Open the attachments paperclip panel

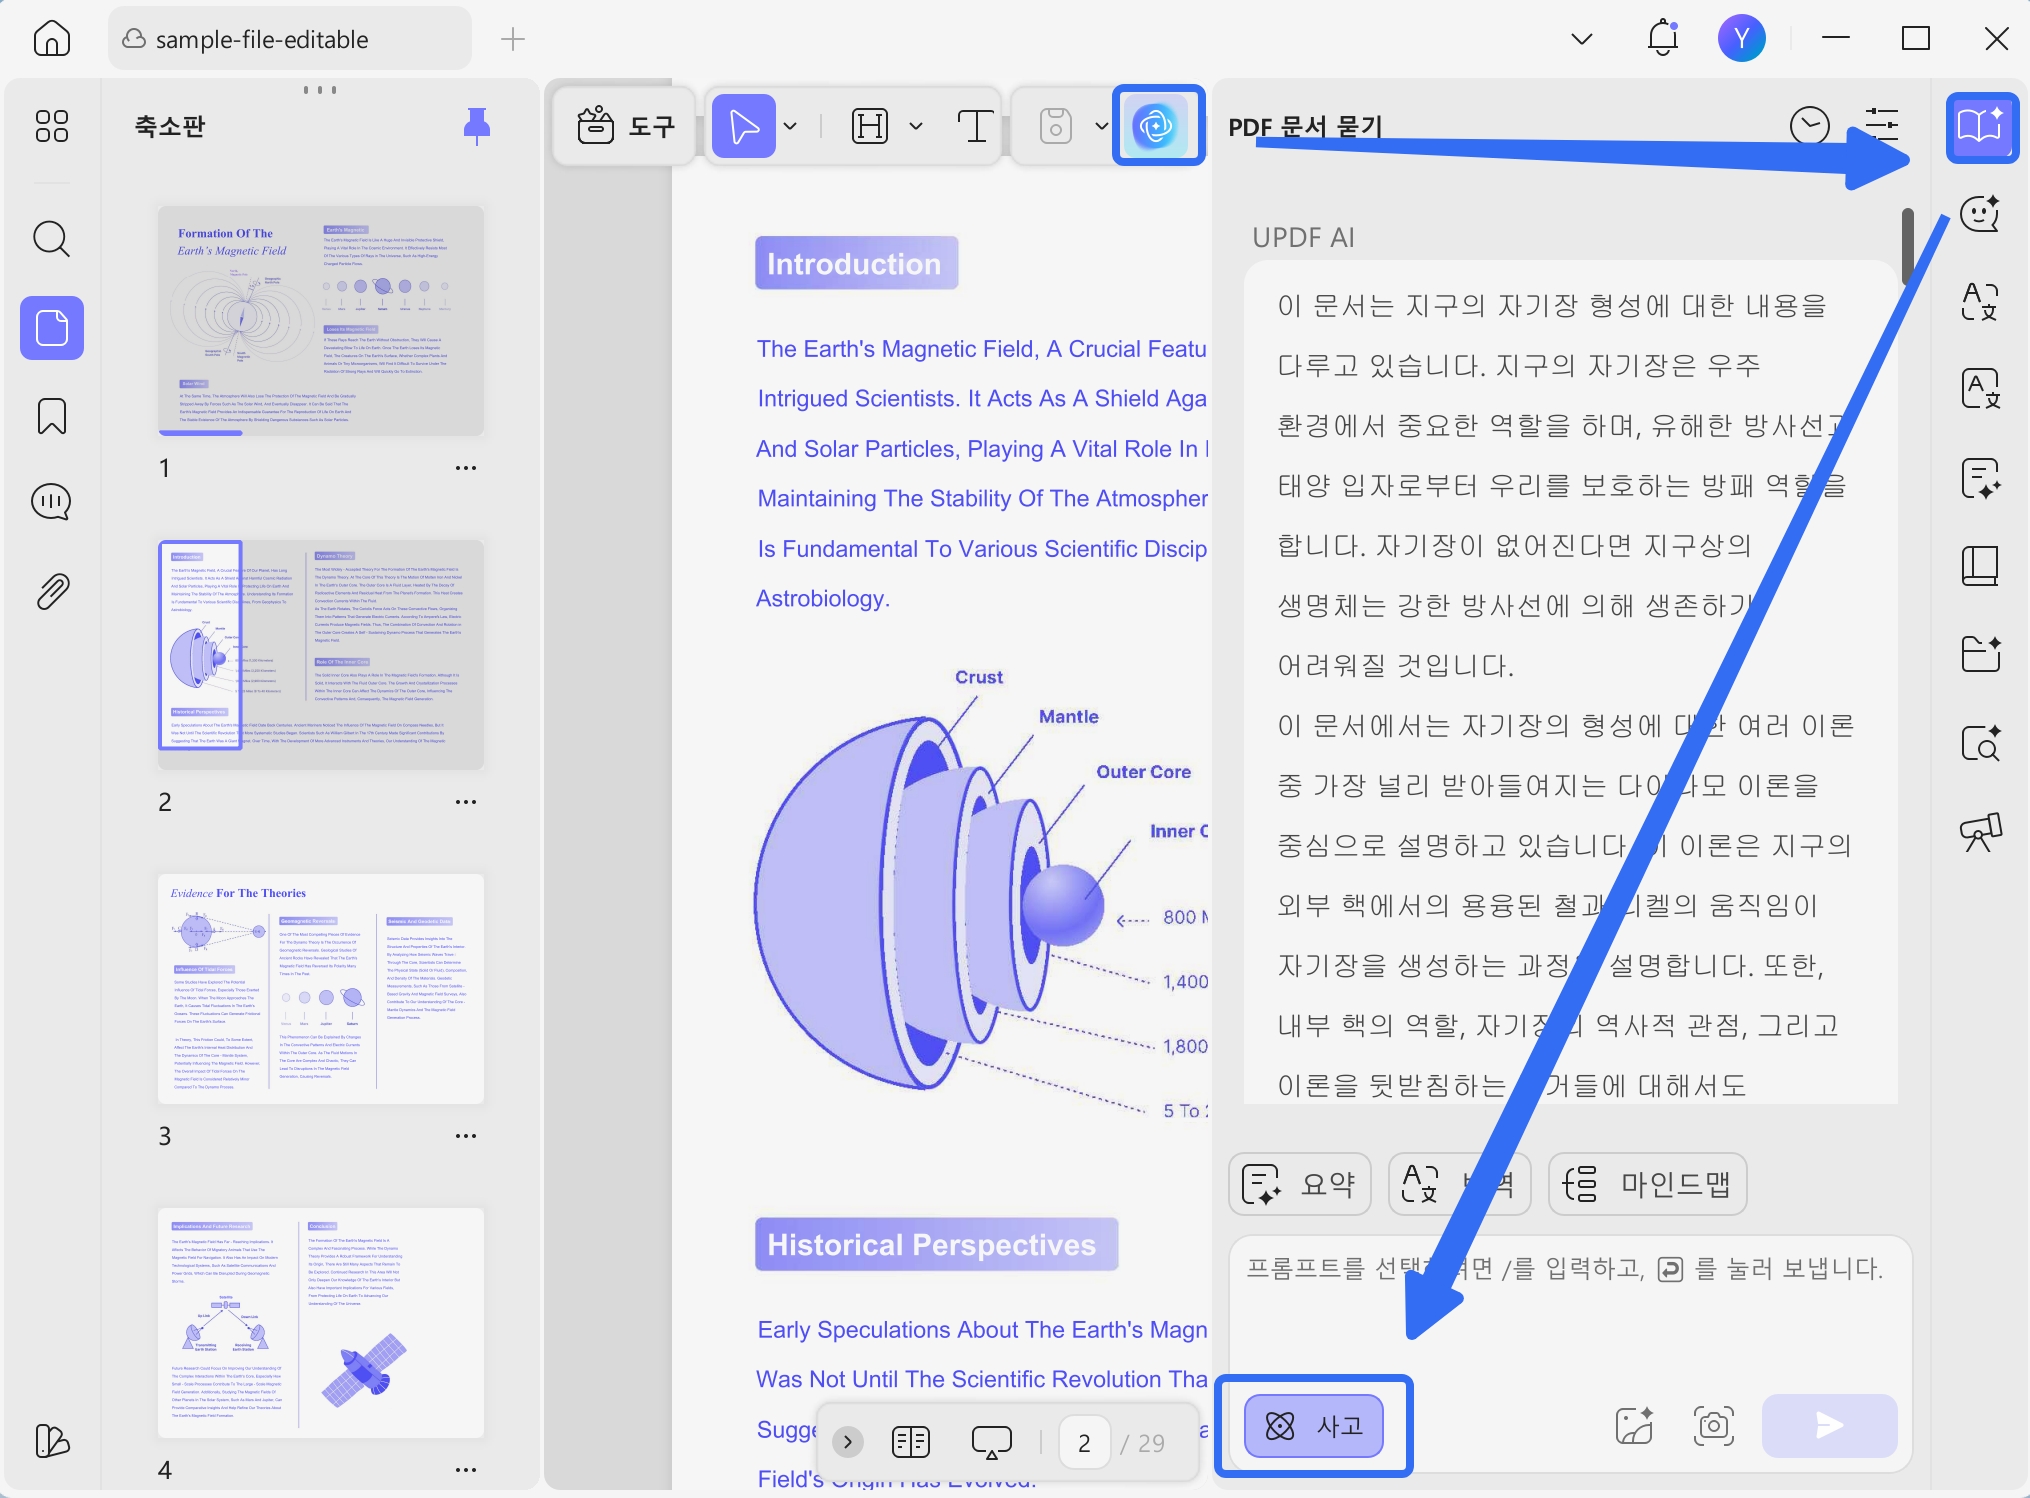tap(51, 592)
